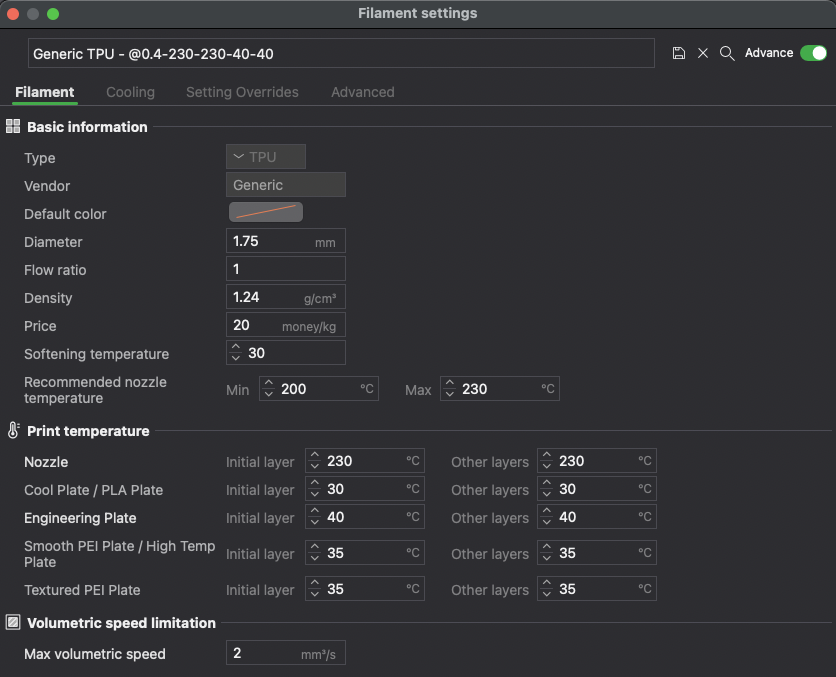Select the Filament tab
The width and height of the screenshot is (836, 677).
[x=45, y=92]
